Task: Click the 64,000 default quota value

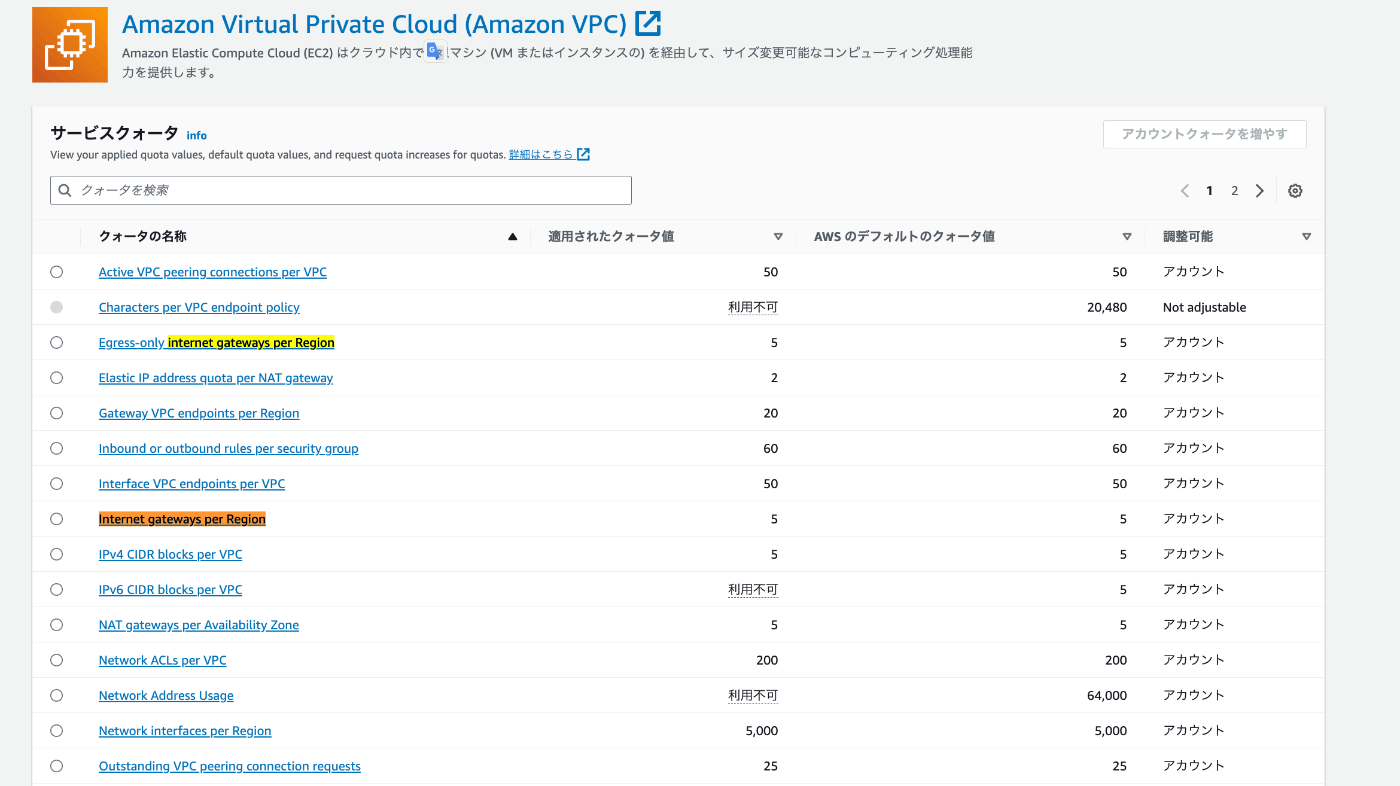Action: [x=1107, y=696]
